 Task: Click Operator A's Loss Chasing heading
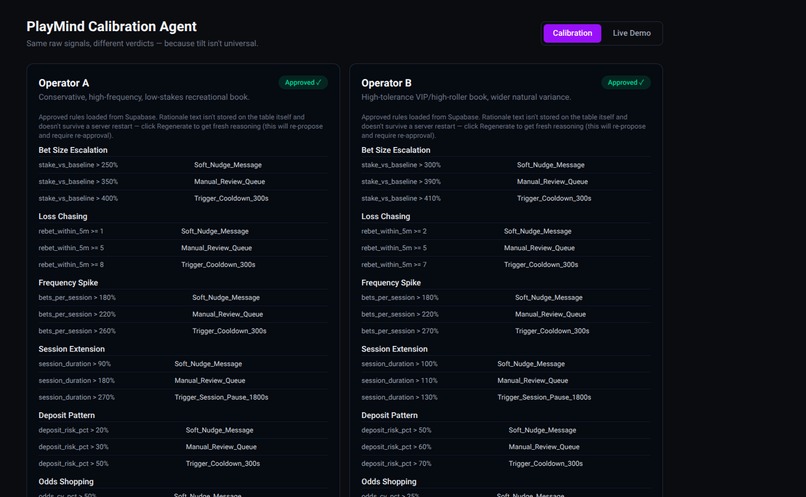click(63, 216)
